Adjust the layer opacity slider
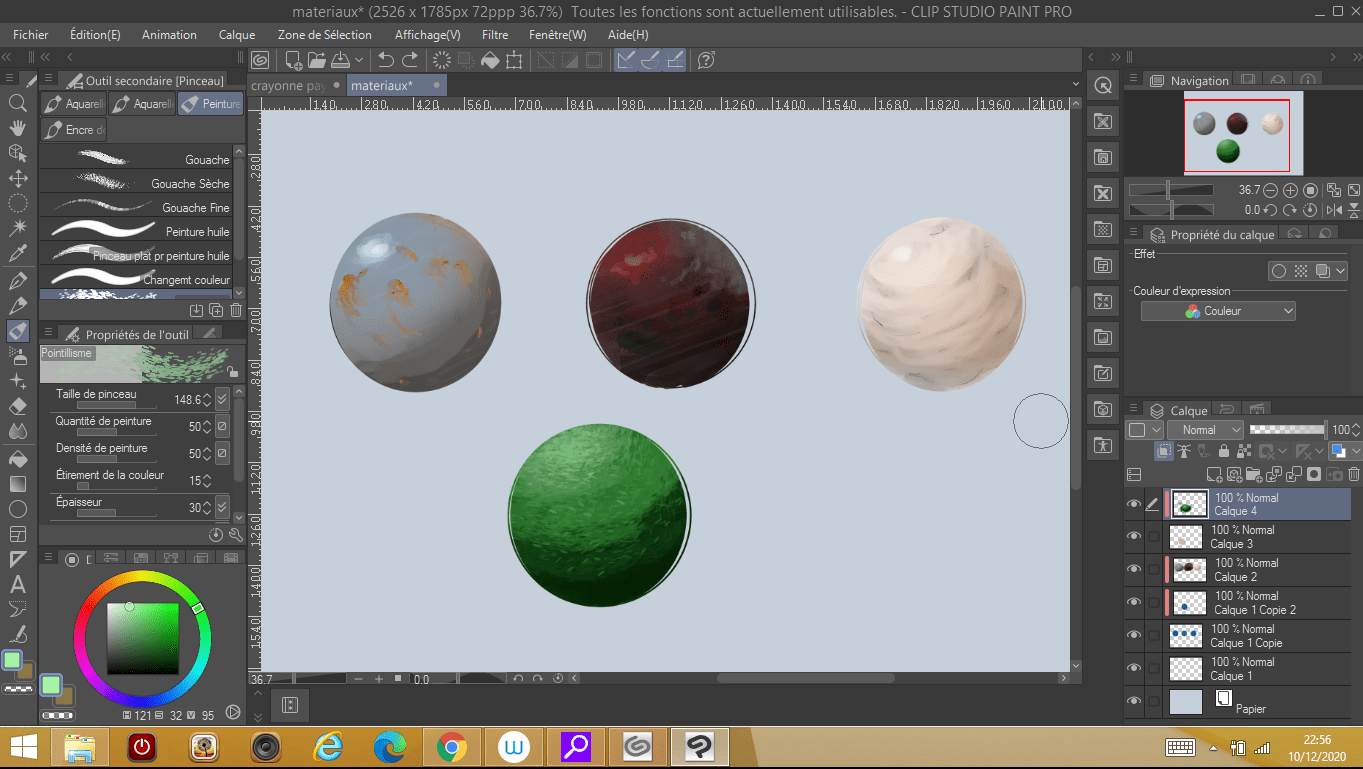Image resolution: width=1363 pixels, height=769 pixels. [x=1287, y=430]
